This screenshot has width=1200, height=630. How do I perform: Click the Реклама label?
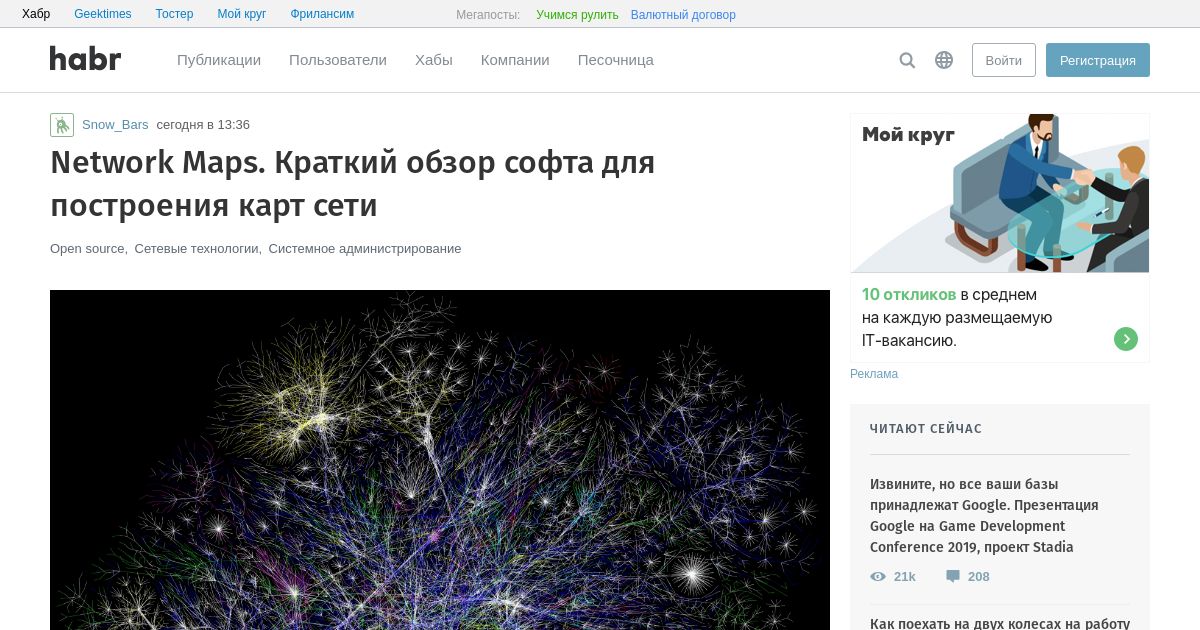pos(874,374)
